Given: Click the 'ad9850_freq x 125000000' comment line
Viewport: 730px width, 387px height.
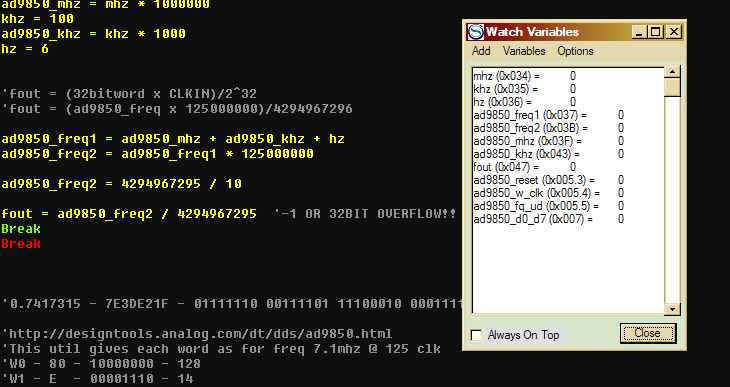Looking at the screenshot, I should 177,109.
